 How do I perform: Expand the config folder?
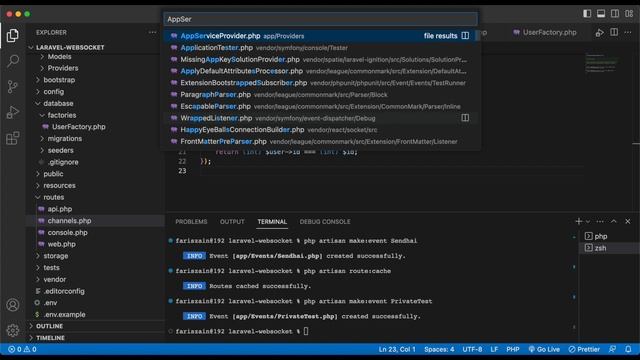point(53,92)
